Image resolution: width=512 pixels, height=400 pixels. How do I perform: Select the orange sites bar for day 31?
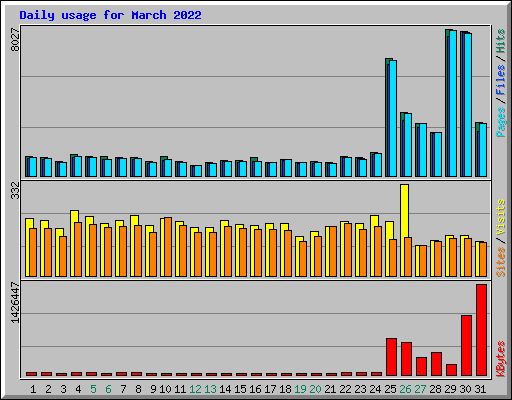point(483,260)
